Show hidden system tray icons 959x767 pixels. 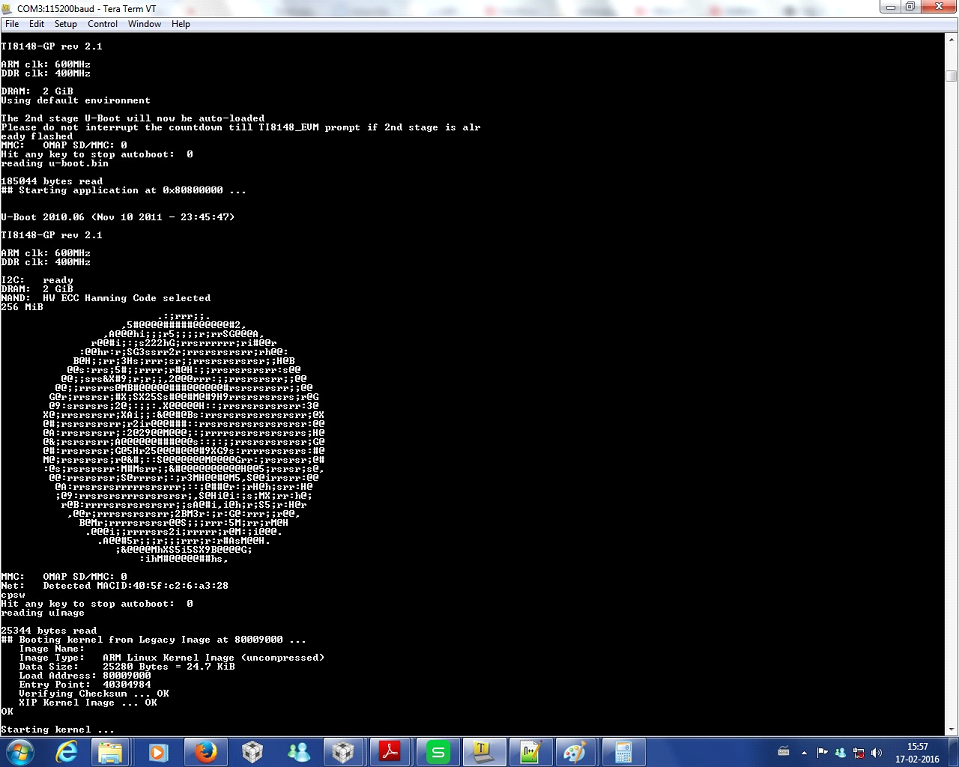804,753
